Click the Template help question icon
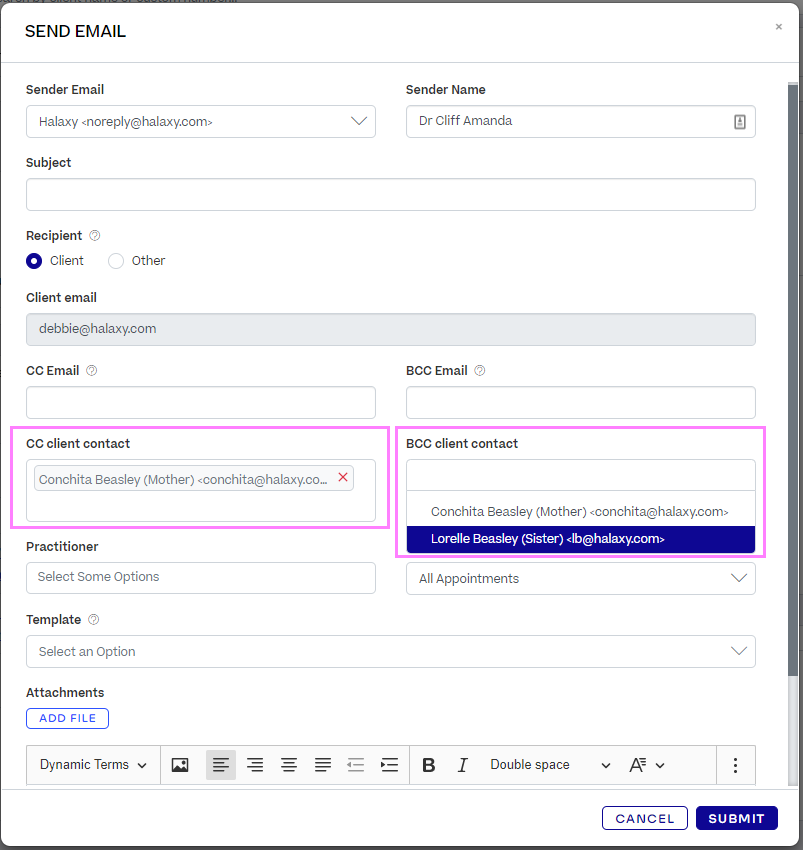Viewport: 803px width, 850px height. (x=93, y=619)
